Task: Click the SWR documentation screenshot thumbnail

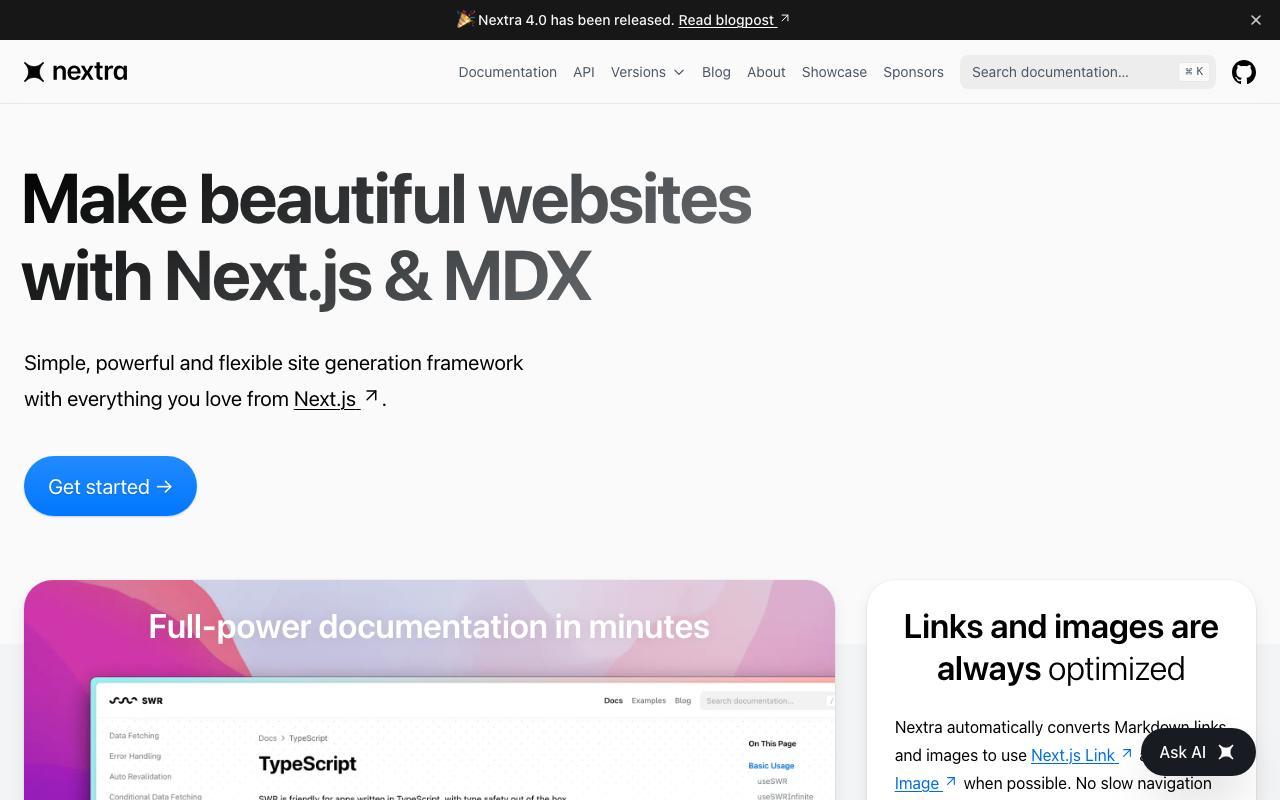Action: tap(463, 739)
